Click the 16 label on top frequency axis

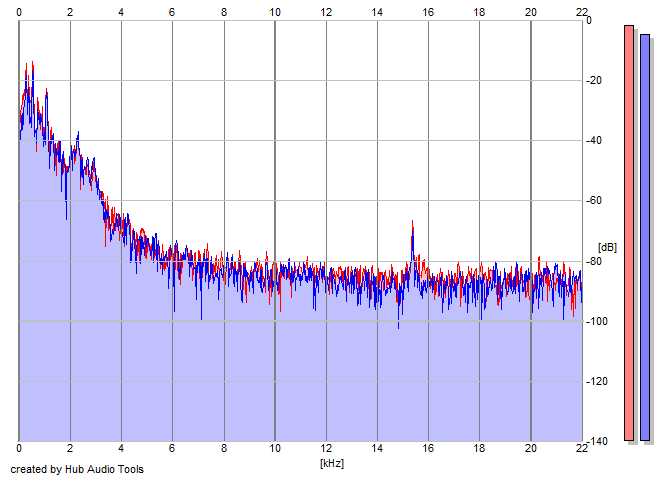[x=428, y=12]
